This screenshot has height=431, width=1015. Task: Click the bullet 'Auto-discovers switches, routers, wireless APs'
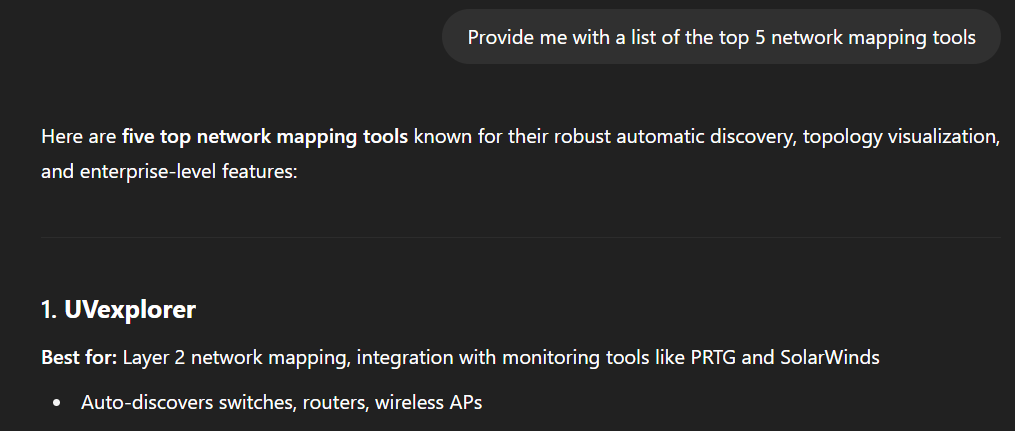(282, 403)
